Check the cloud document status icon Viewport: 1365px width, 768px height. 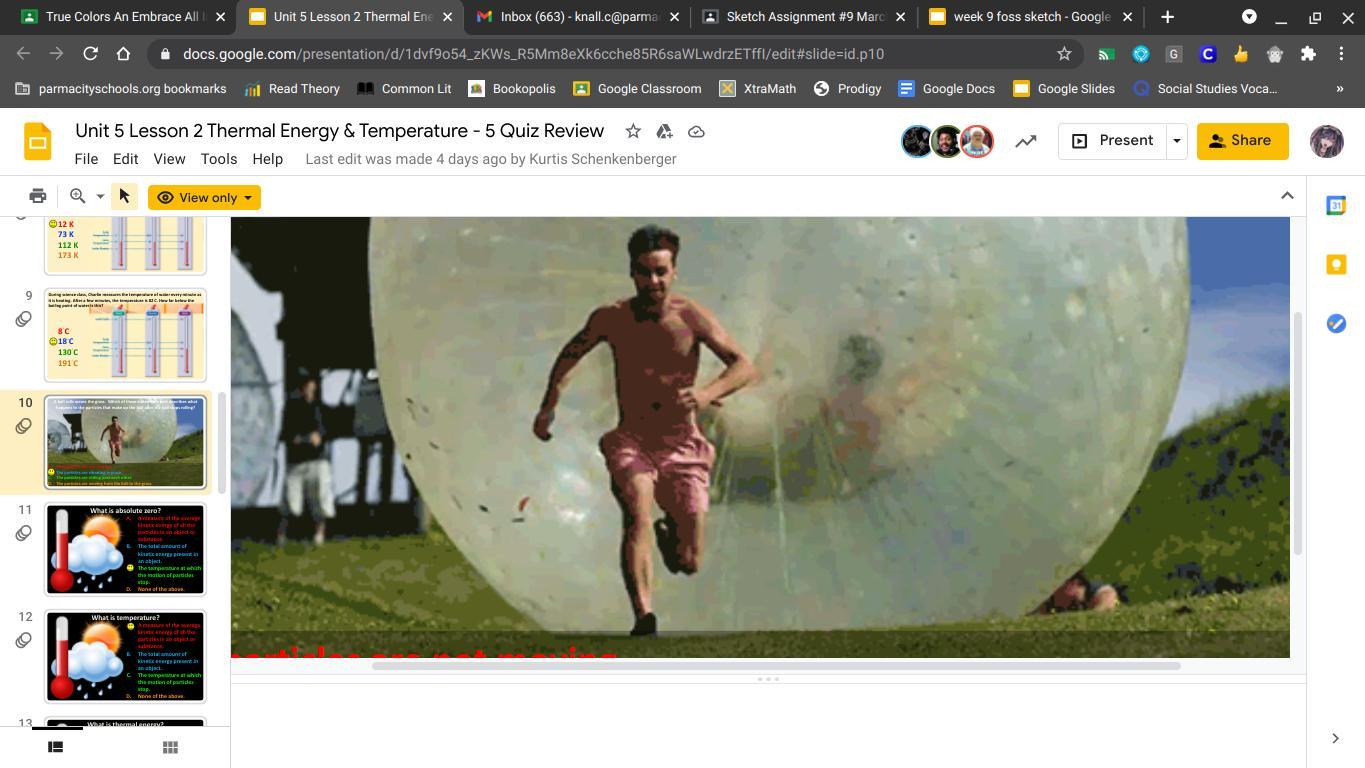pos(696,131)
